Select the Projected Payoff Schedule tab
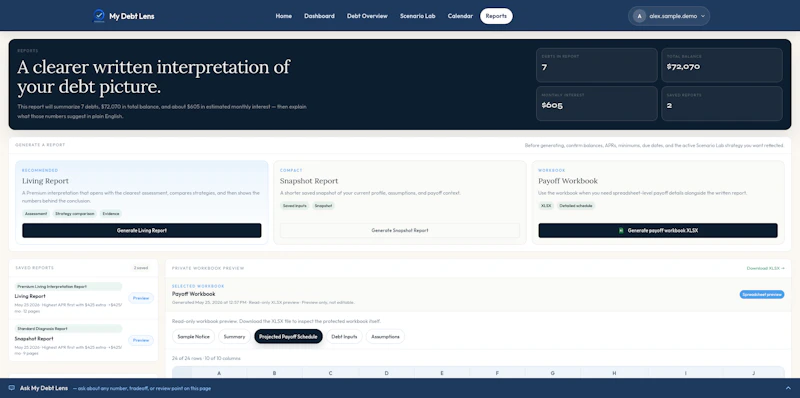This screenshot has height=398, width=800. click(288, 337)
